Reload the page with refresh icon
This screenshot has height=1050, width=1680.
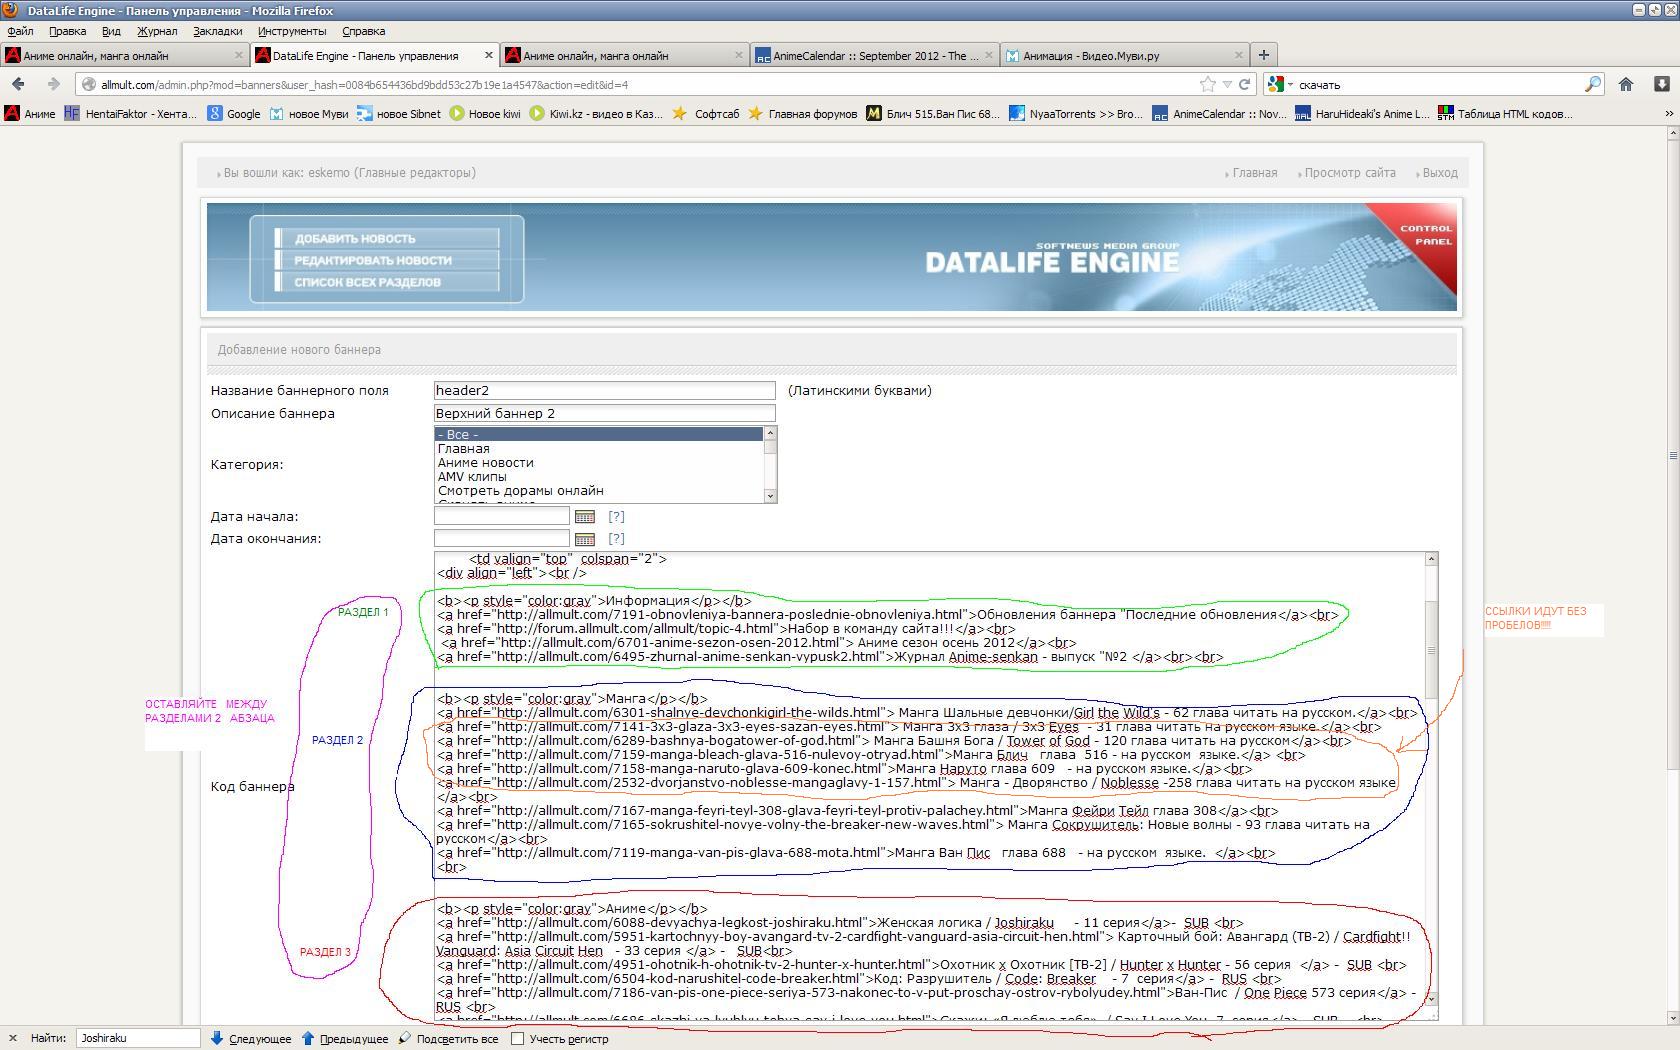[x=1245, y=84]
